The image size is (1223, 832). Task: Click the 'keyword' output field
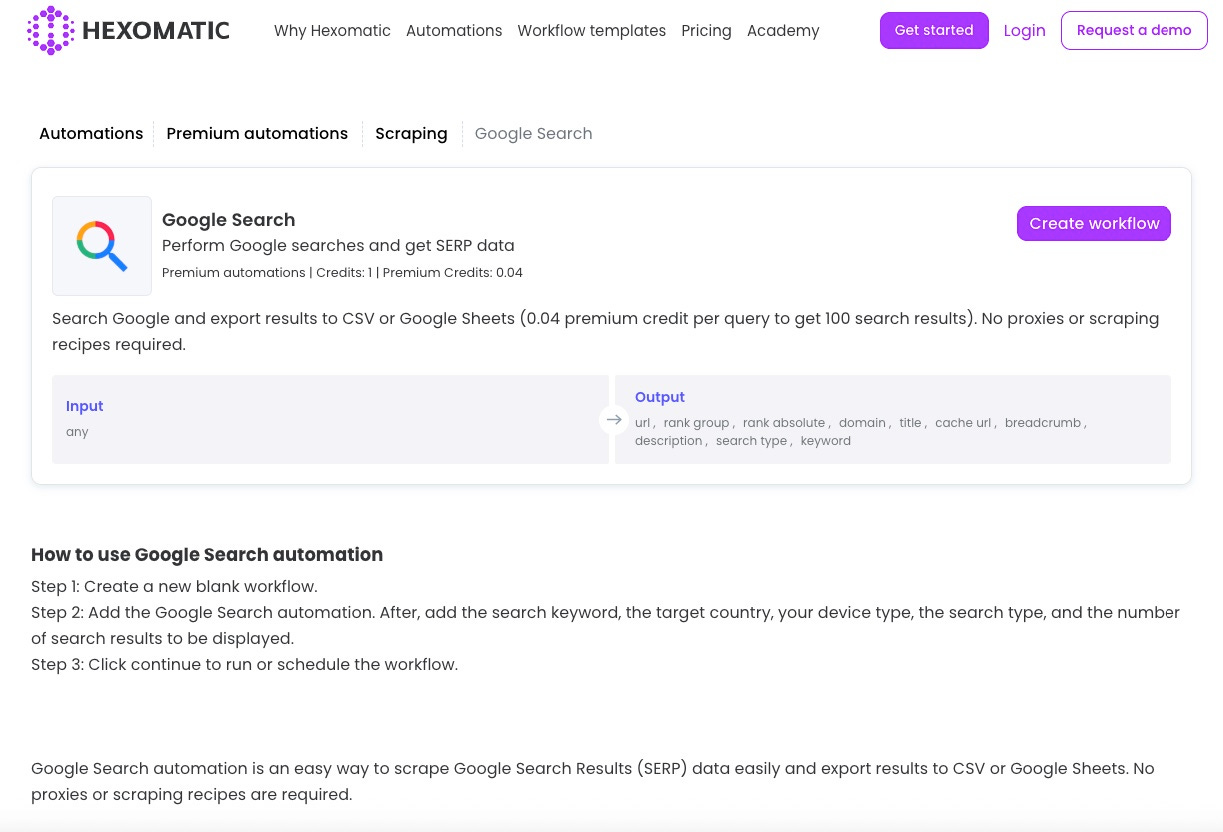click(826, 441)
